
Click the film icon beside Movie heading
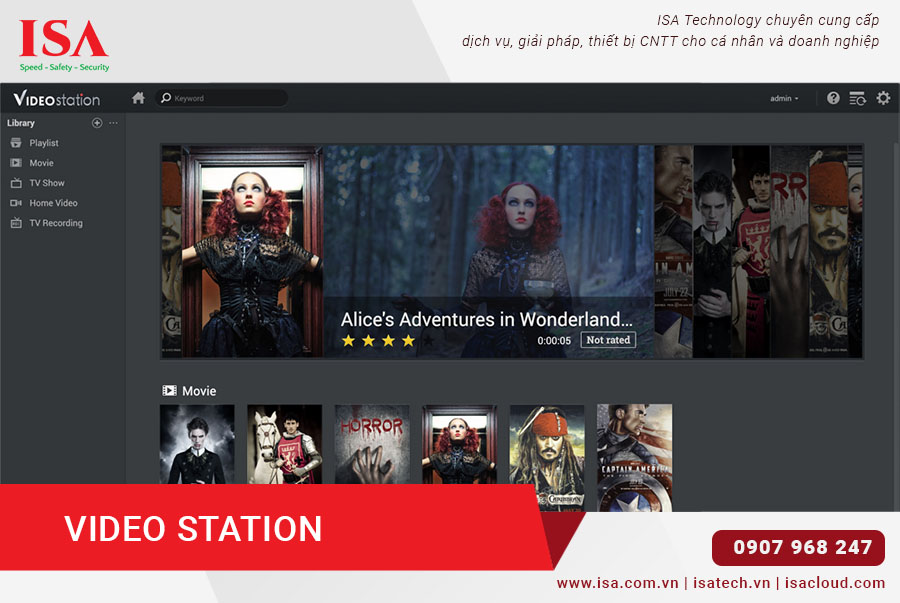[169, 391]
